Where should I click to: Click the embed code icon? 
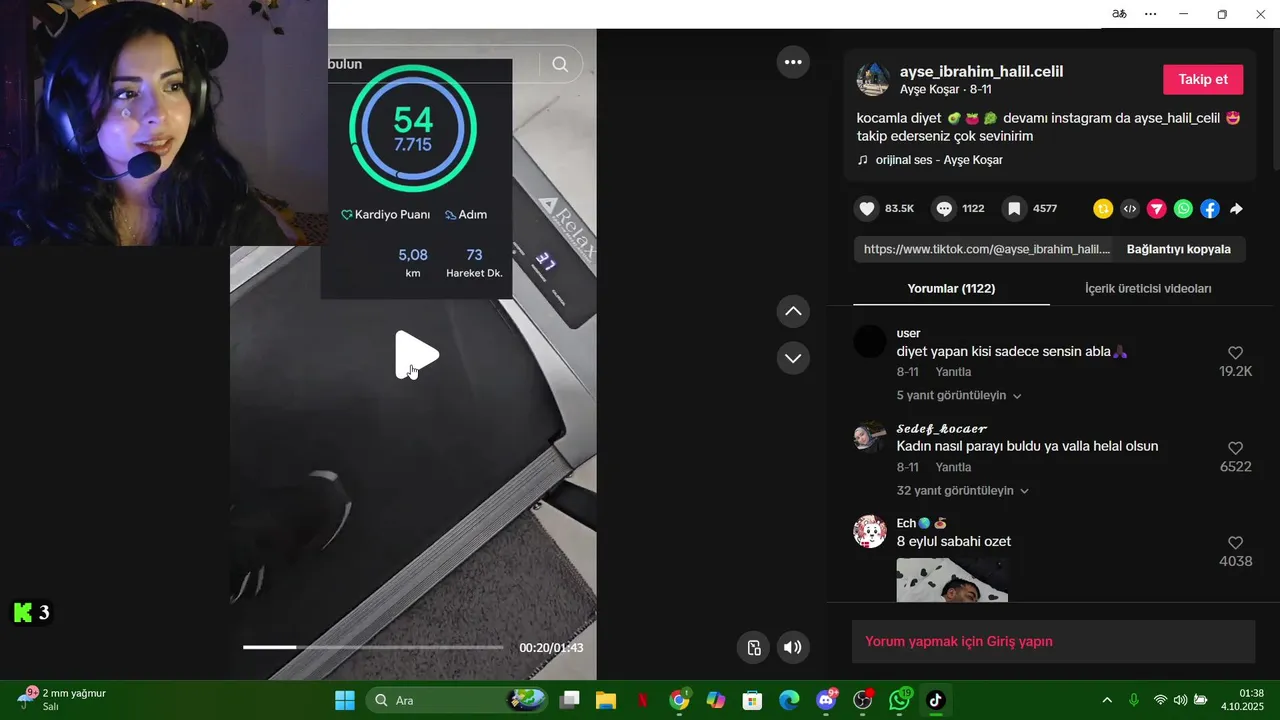pos(1130,209)
